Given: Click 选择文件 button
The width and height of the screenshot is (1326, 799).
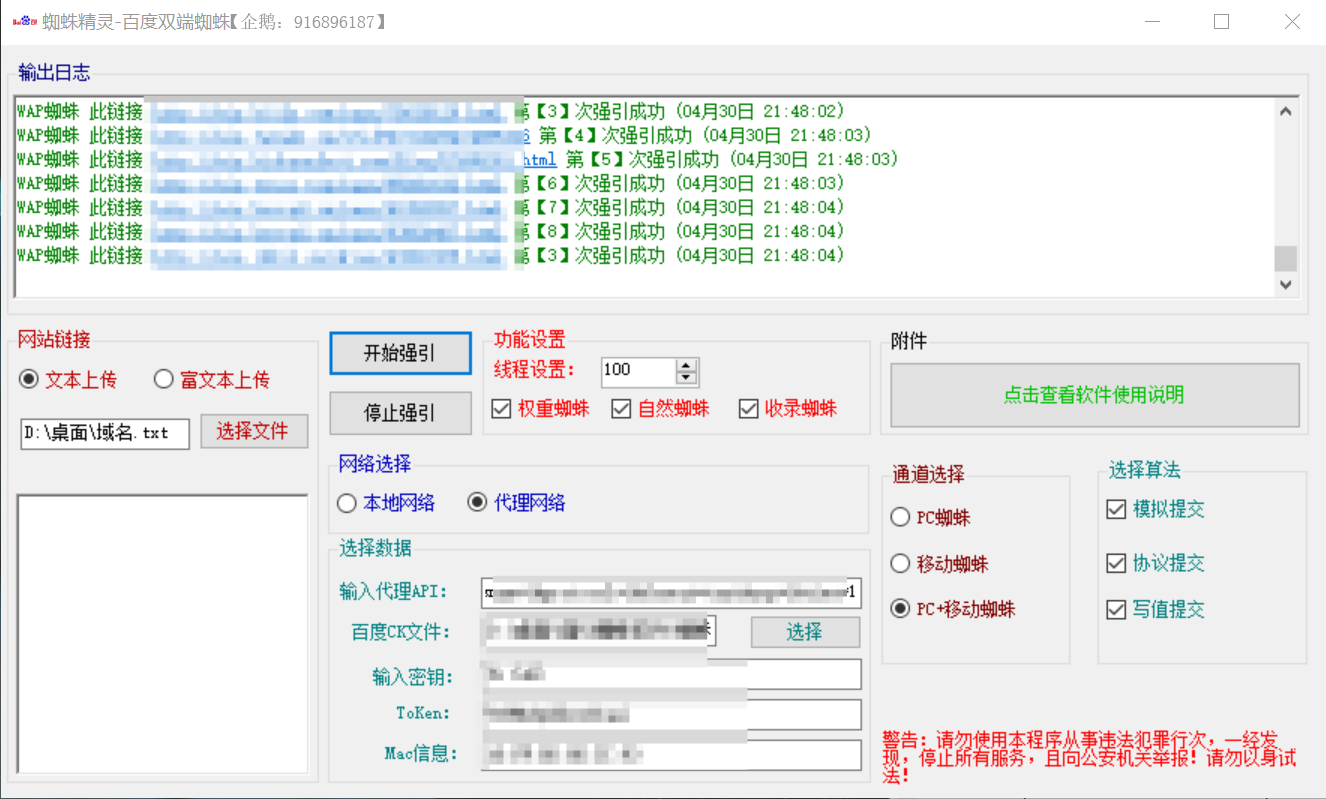Looking at the screenshot, I should point(254,432).
